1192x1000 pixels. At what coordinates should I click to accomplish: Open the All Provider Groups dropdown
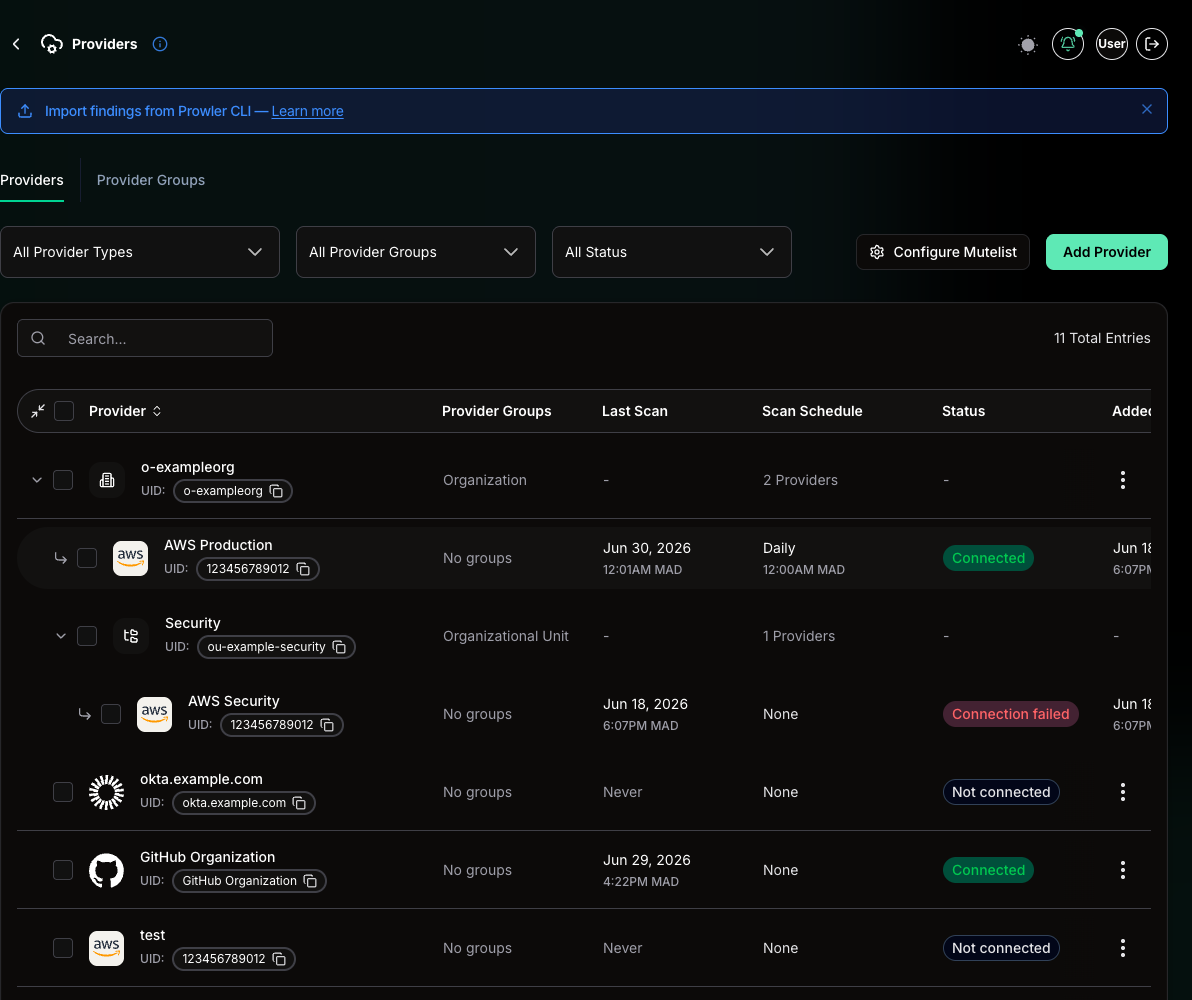pos(416,252)
